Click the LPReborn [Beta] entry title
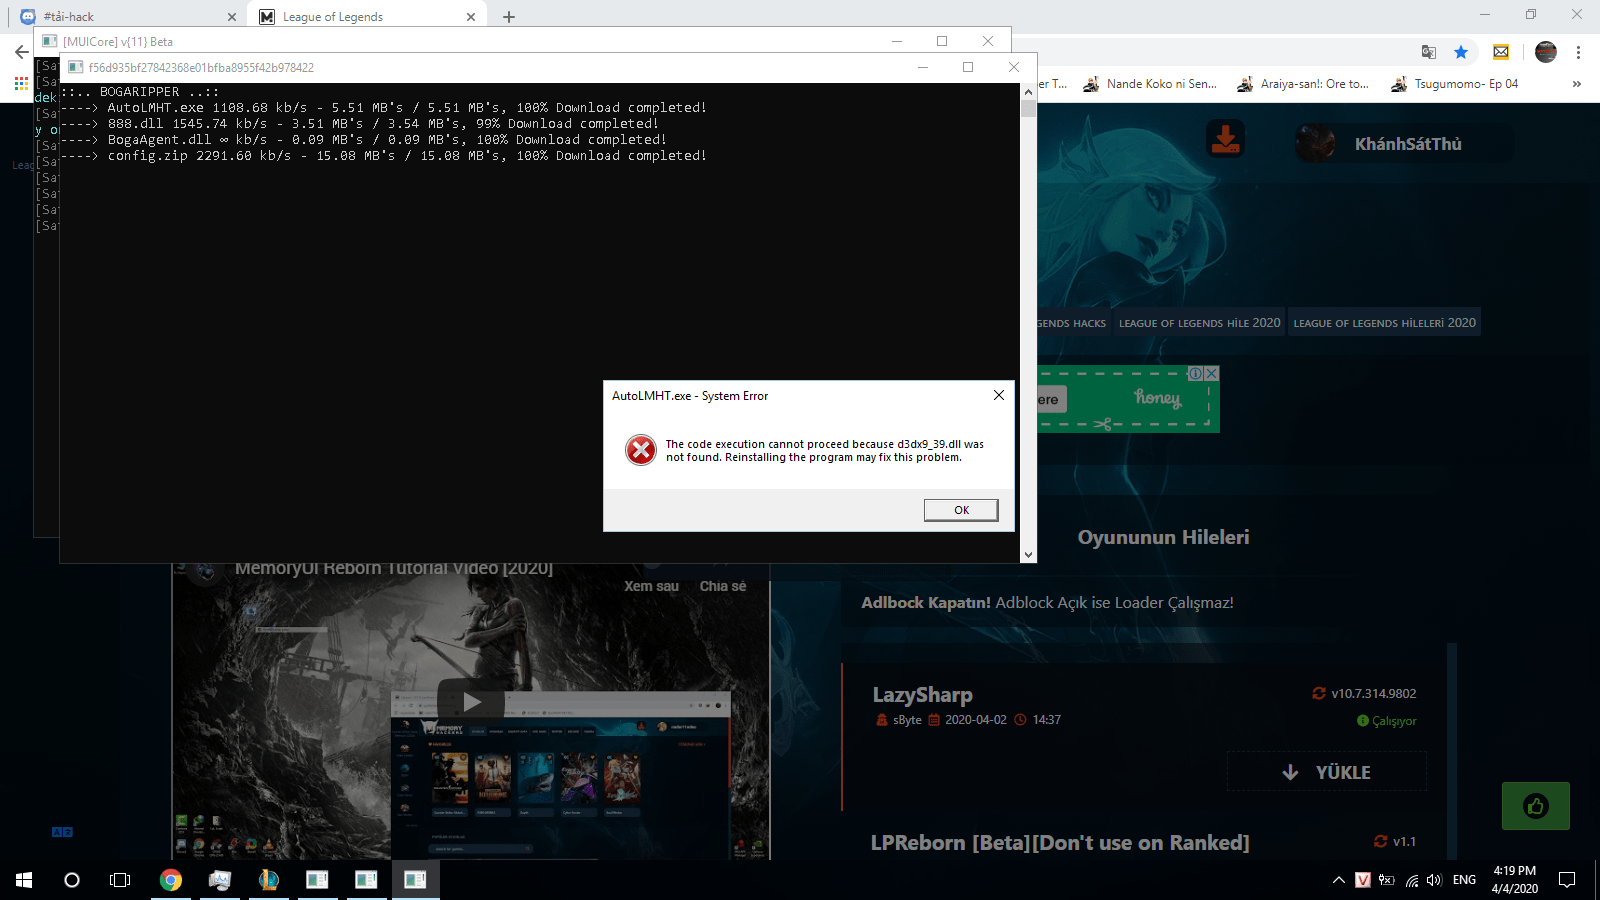 coord(1060,843)
